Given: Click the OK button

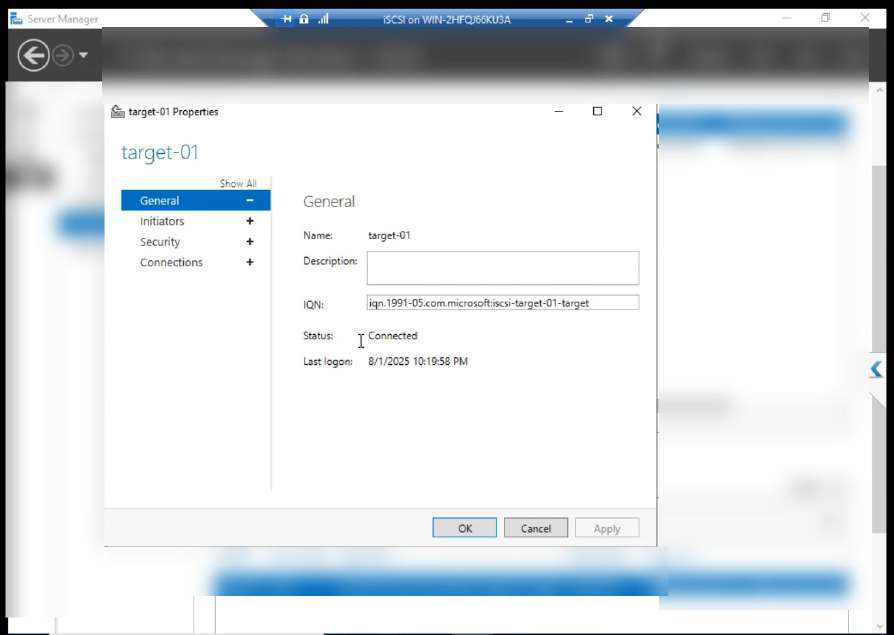Looking at the screenshot, I should 465,528.
